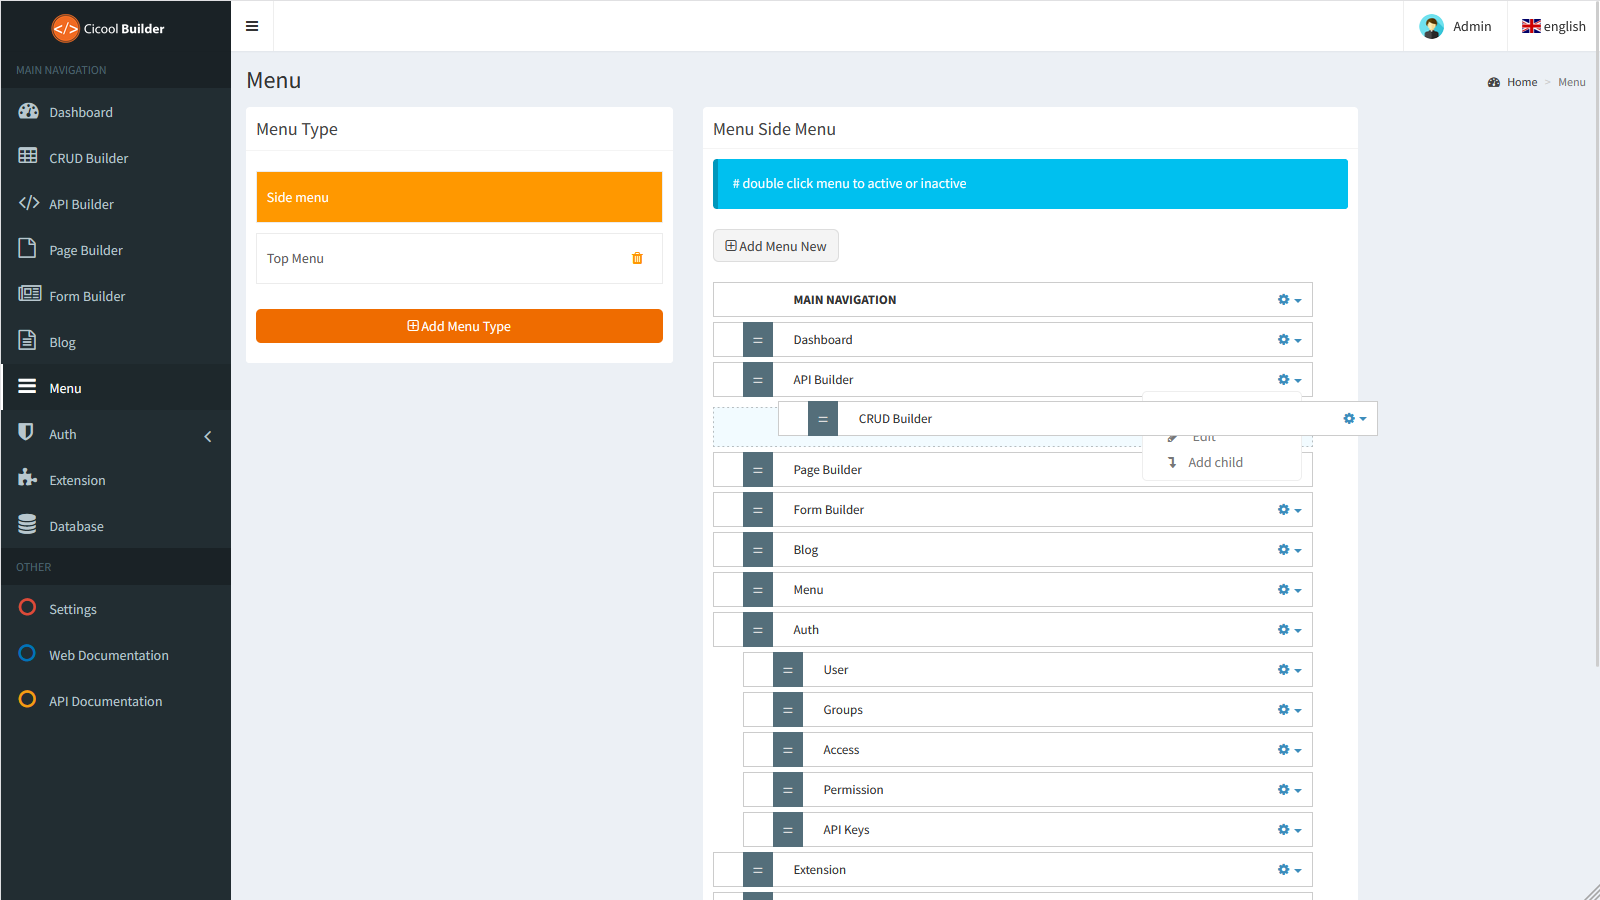Open Dashboard row gear dropdown
Viewport: 1600px width, 900px height.
tap(1289, 340)
